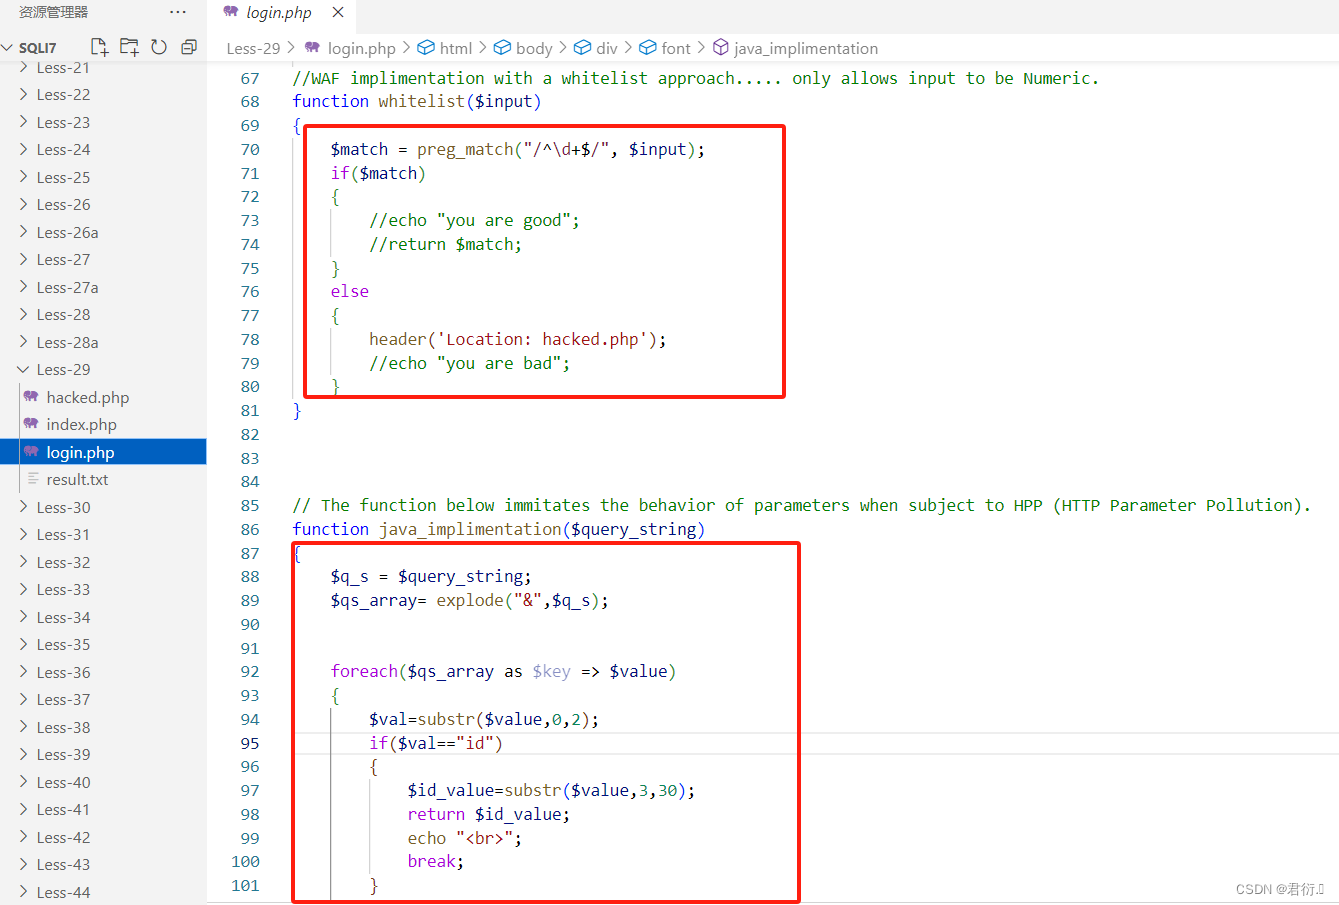Click the whitelist function name on line 68
Image resolution: width=1339 pixels, height=905 pixels.
(421, 101)
